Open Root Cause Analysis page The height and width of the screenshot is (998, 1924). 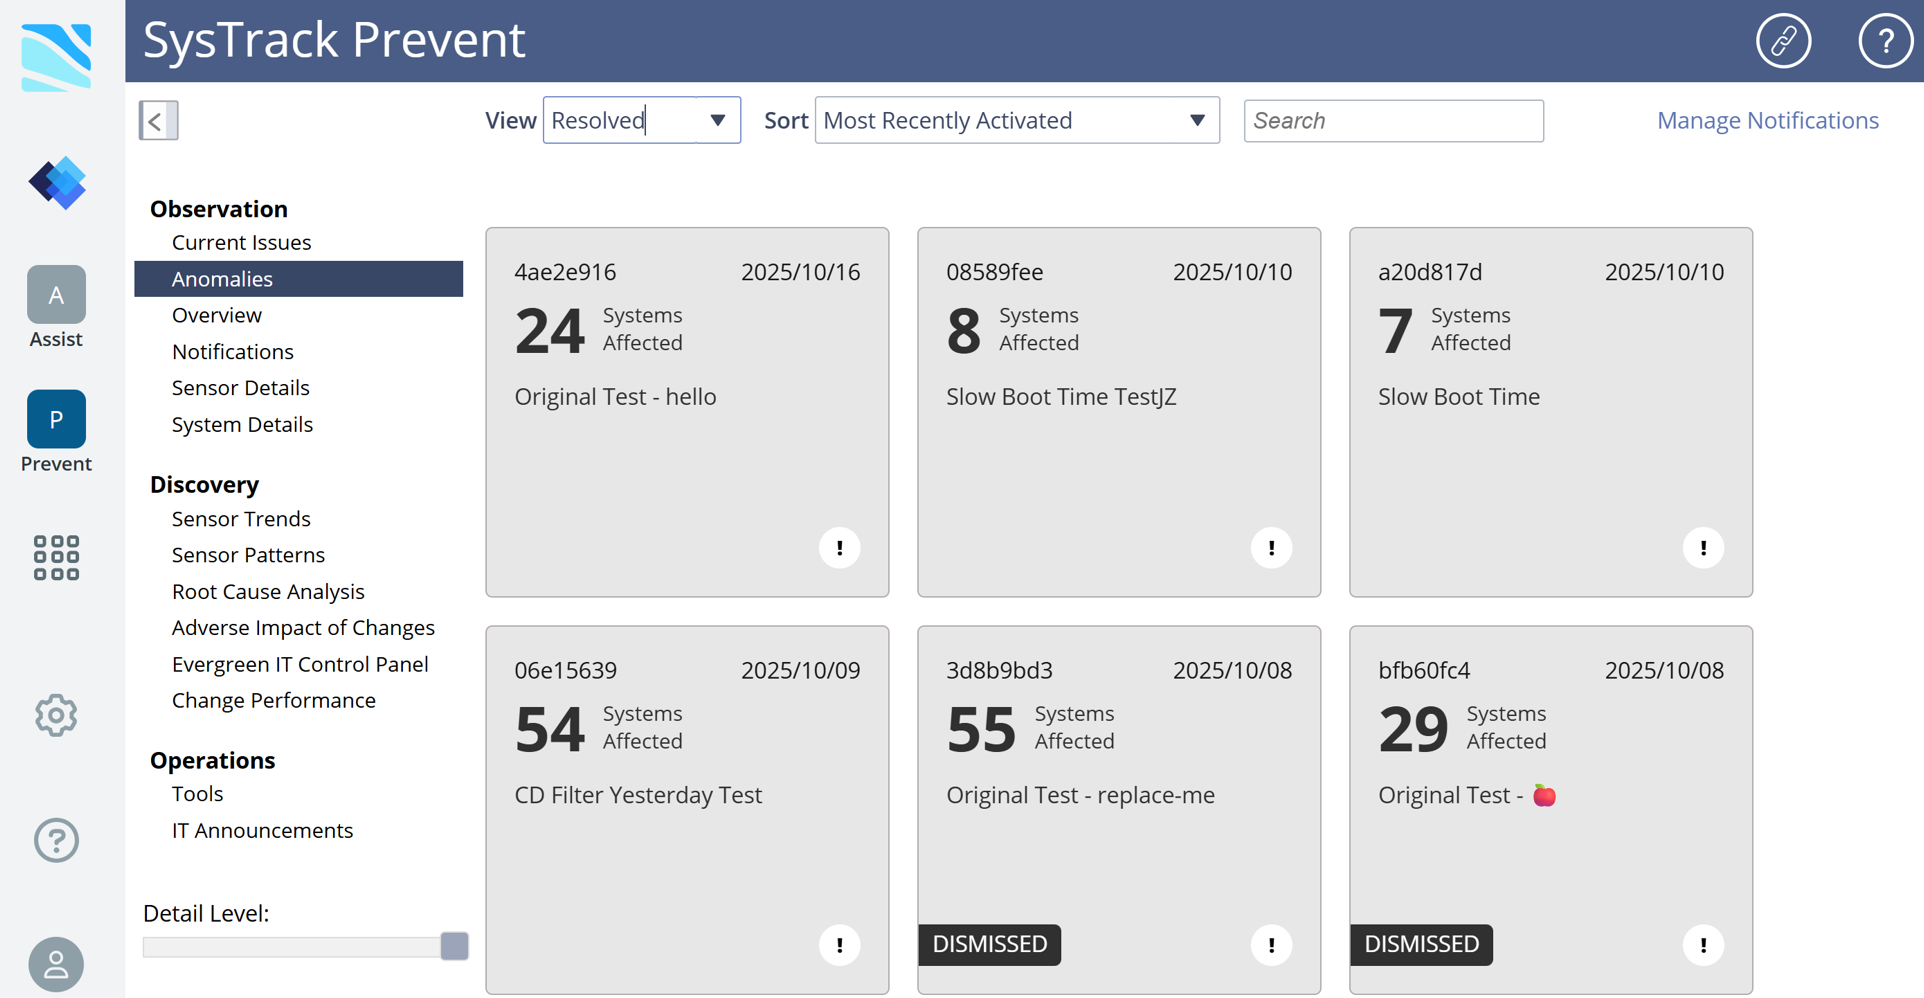point(268,592)
